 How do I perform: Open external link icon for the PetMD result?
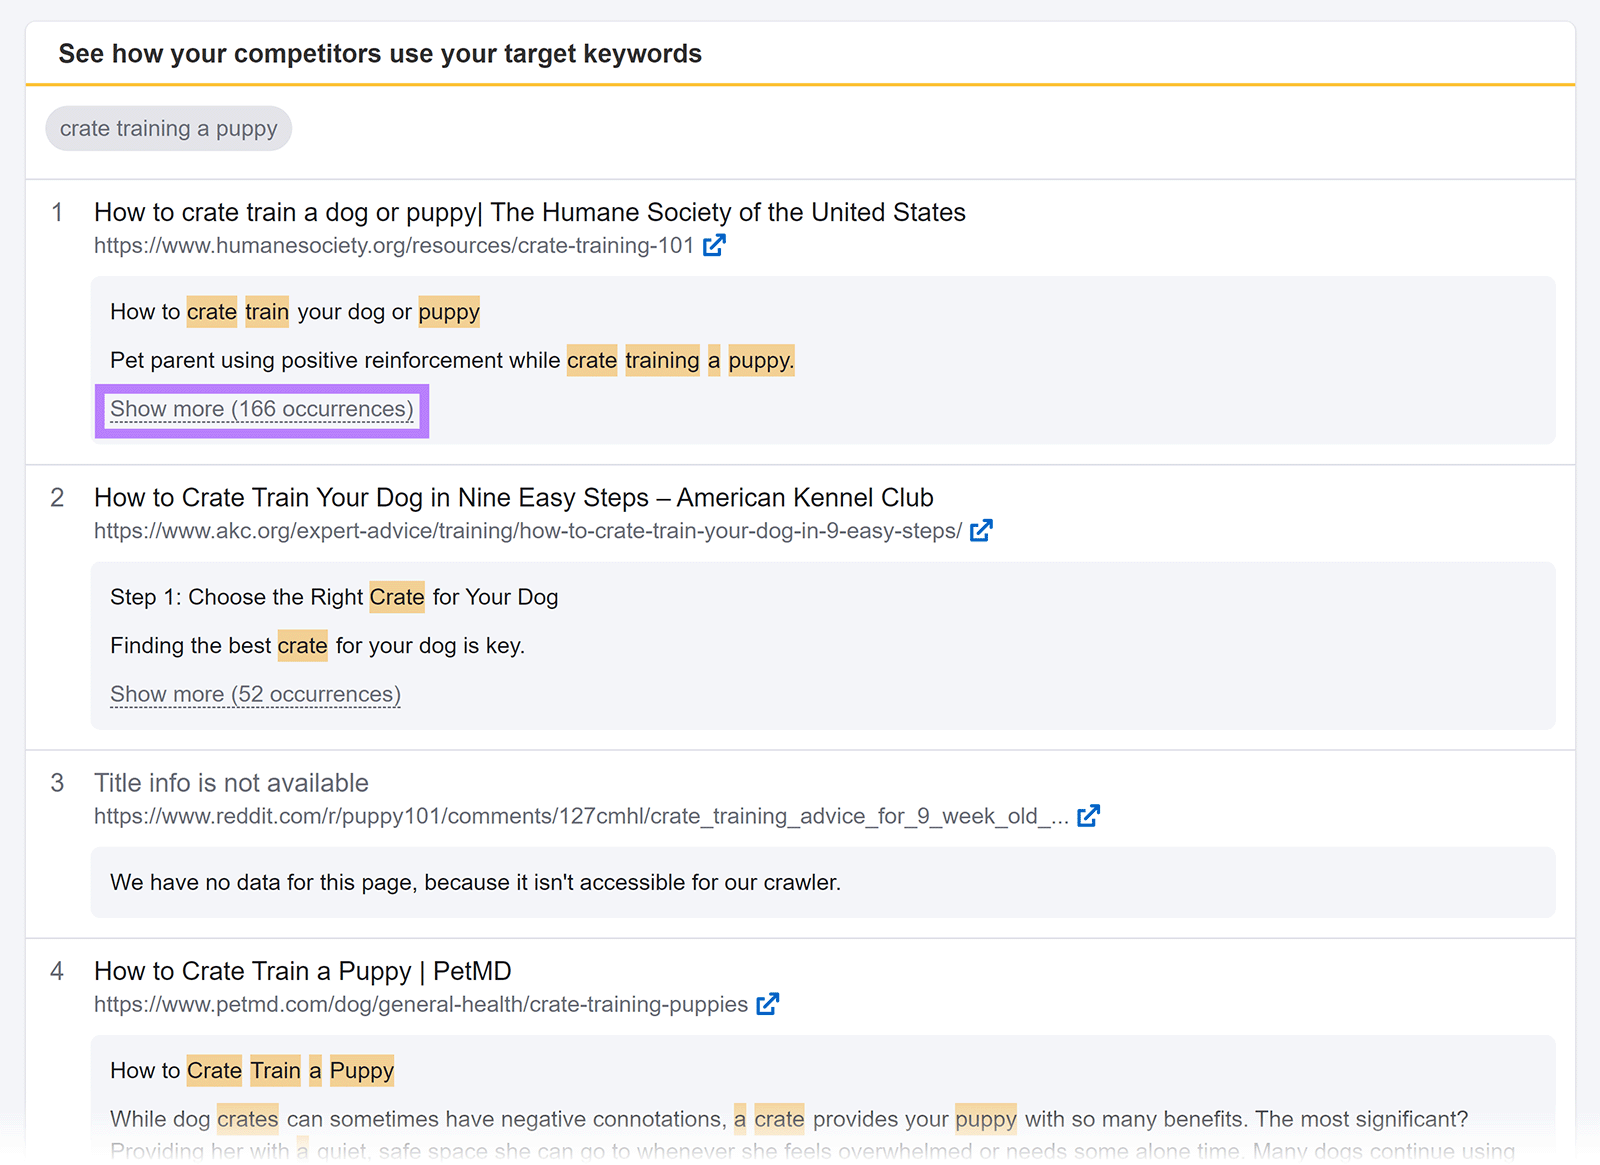click(768, 1004)
